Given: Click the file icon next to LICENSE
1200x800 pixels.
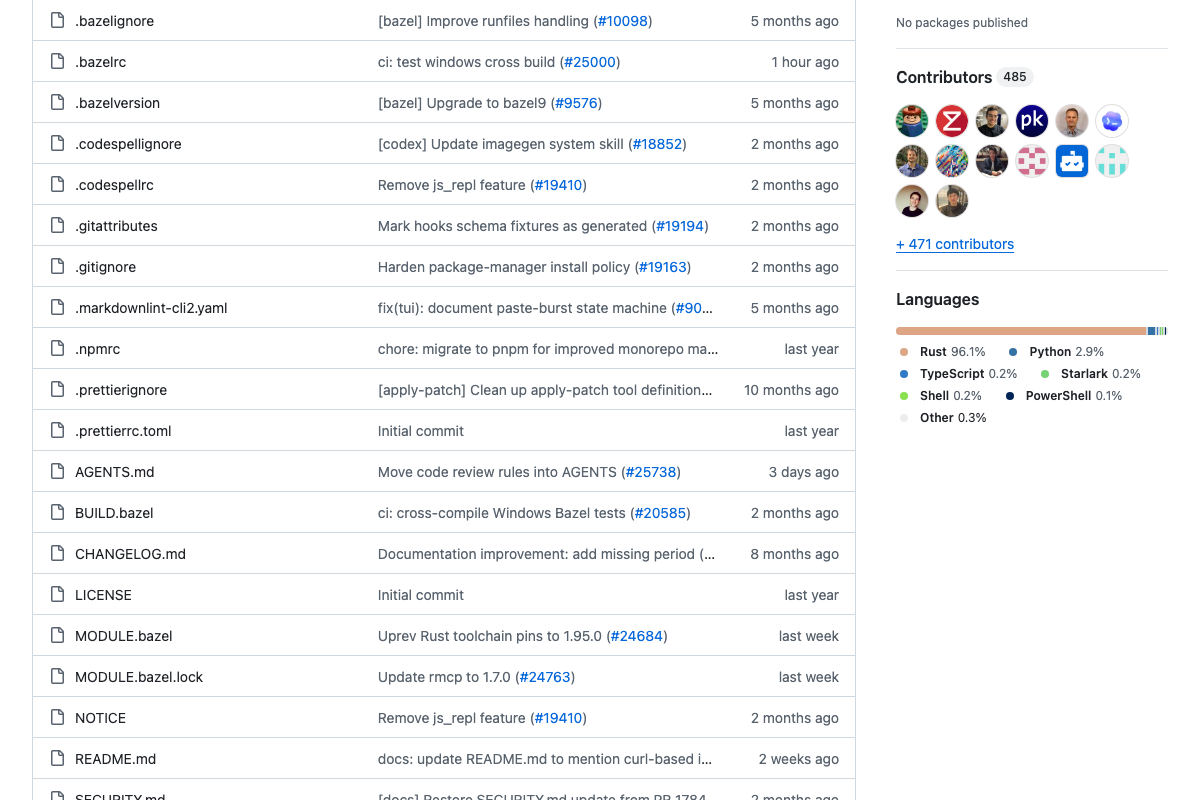Looking at the screenshot, I should (x=57, y=595).
